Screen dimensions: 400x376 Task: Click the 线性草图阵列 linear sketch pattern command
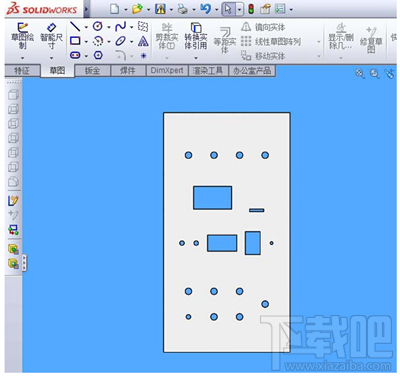click(271, 42)
